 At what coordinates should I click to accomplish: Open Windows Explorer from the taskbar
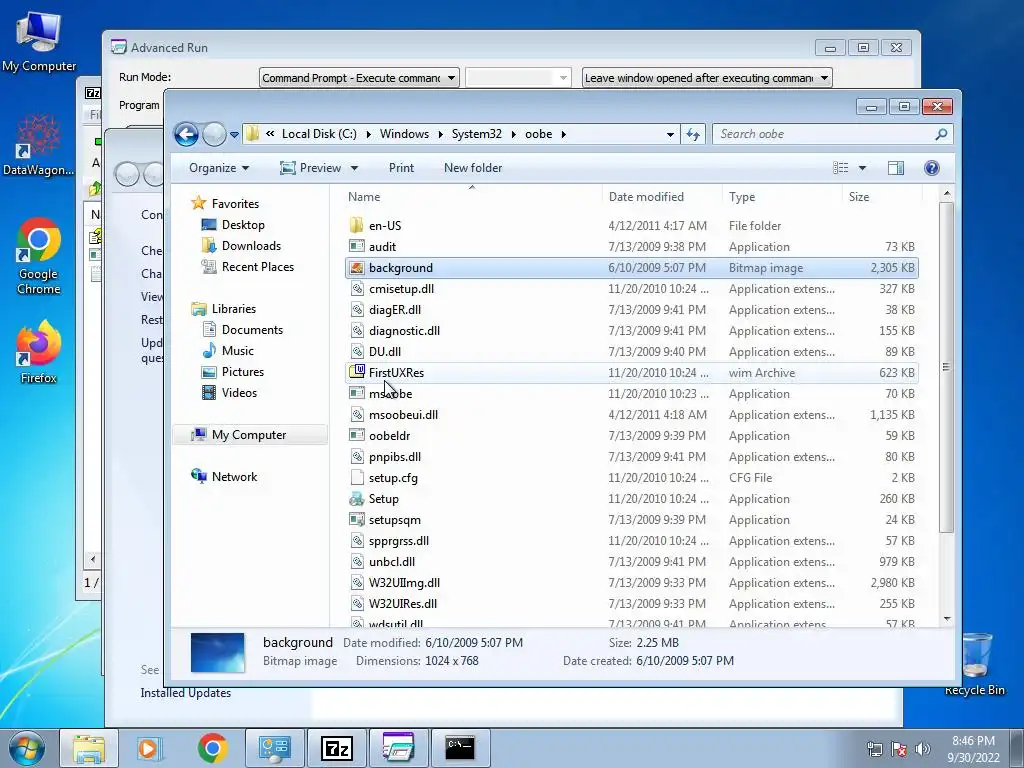coord(88,748)
